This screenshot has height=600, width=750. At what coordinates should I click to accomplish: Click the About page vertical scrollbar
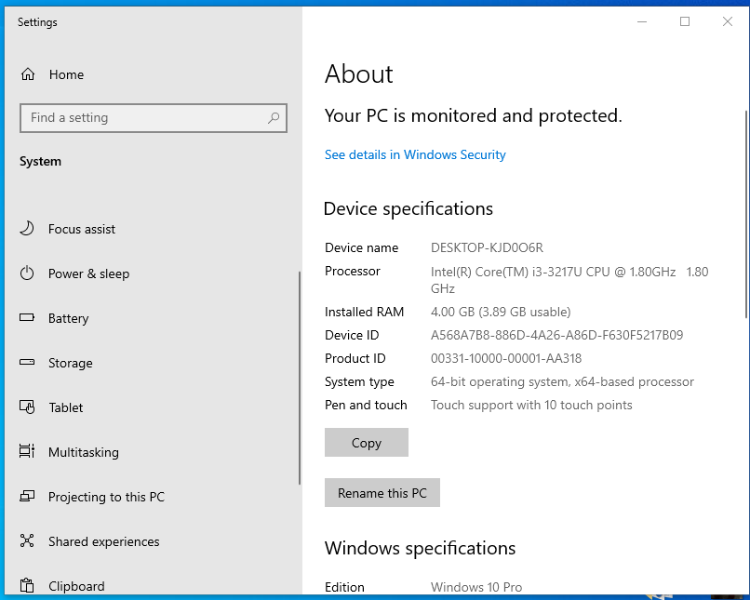[x=746, y=214]
